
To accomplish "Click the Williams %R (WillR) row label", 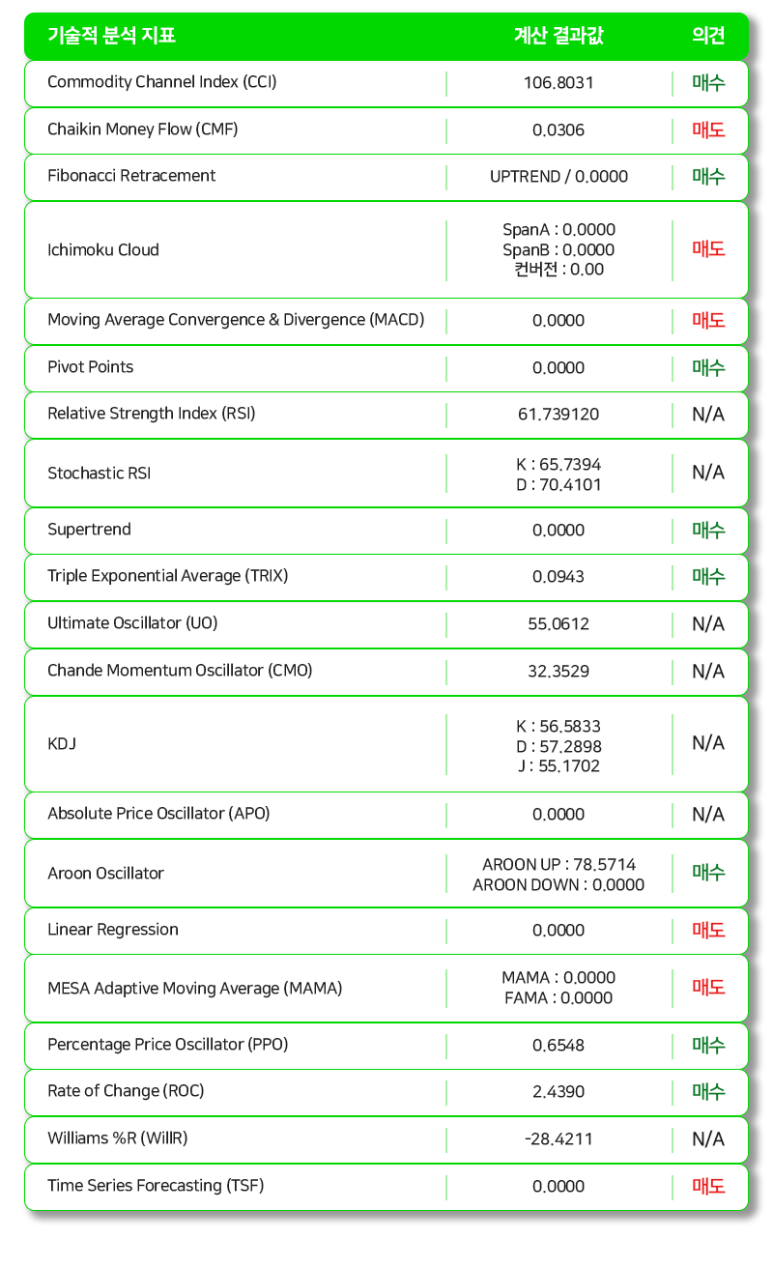I will pos(117,1138).
